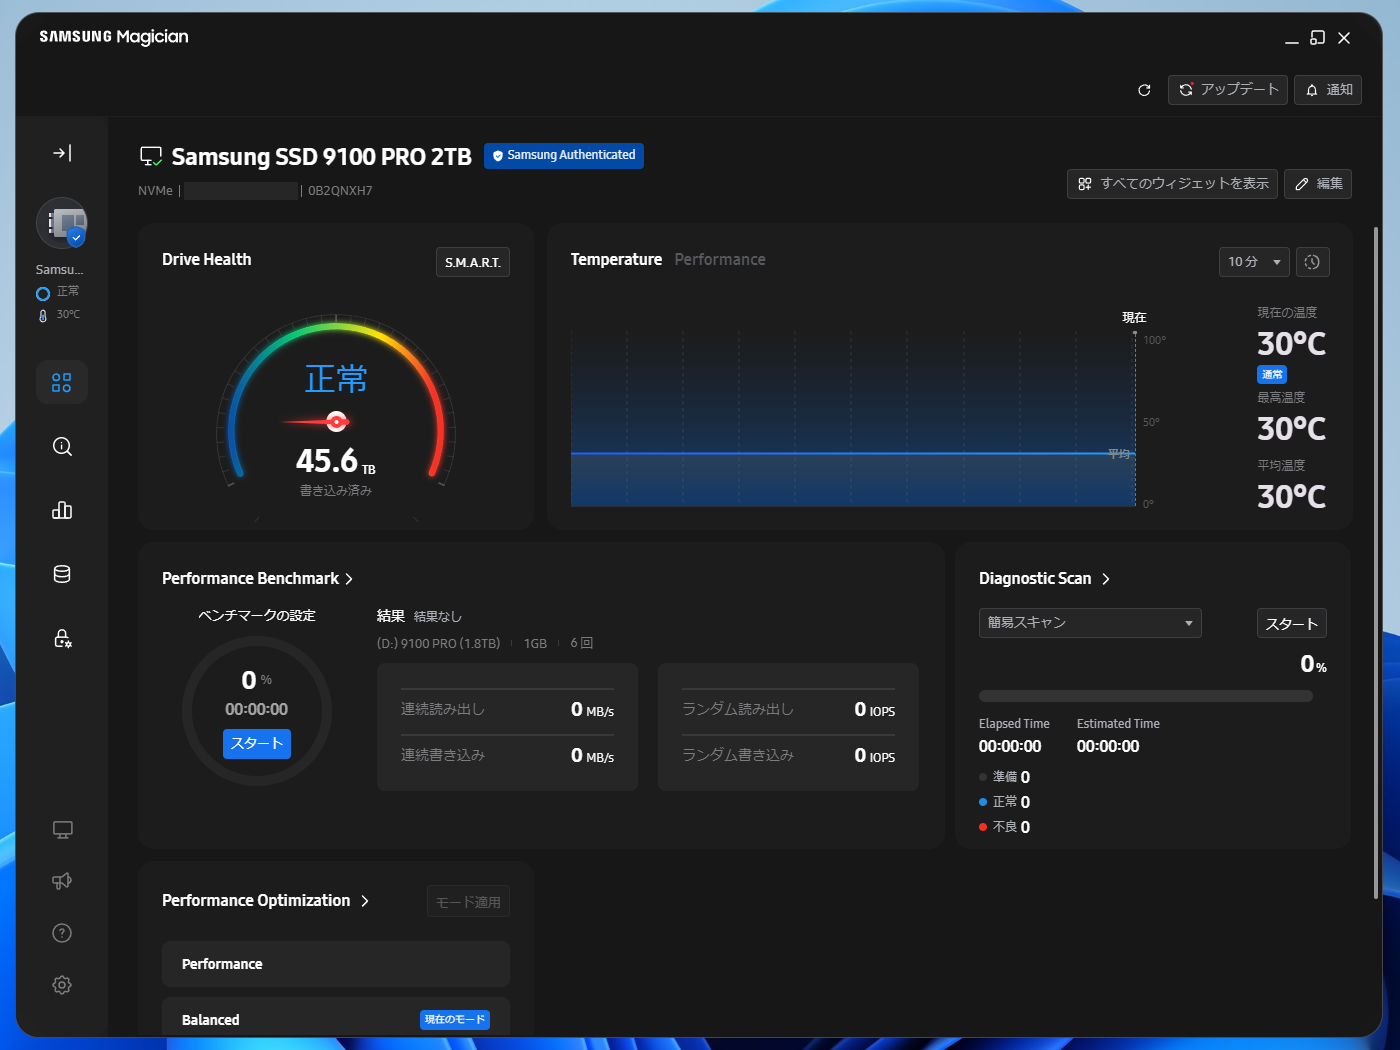Click the vertical scrollbar on right edge
The image size is (1400, 1050).
coord(1376,563)
